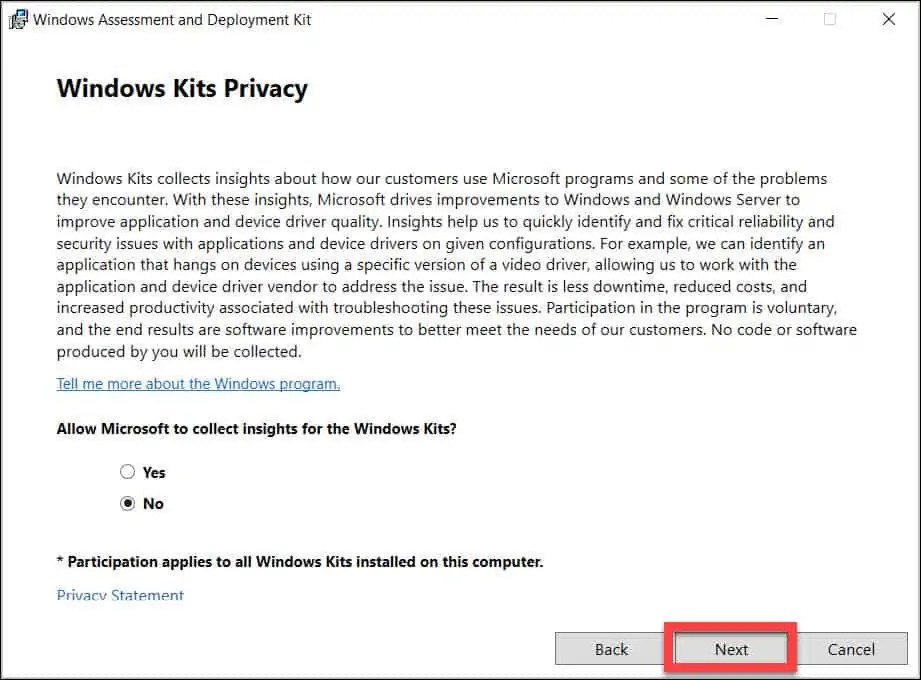Open the Privacy Statement link

point(119,595)
